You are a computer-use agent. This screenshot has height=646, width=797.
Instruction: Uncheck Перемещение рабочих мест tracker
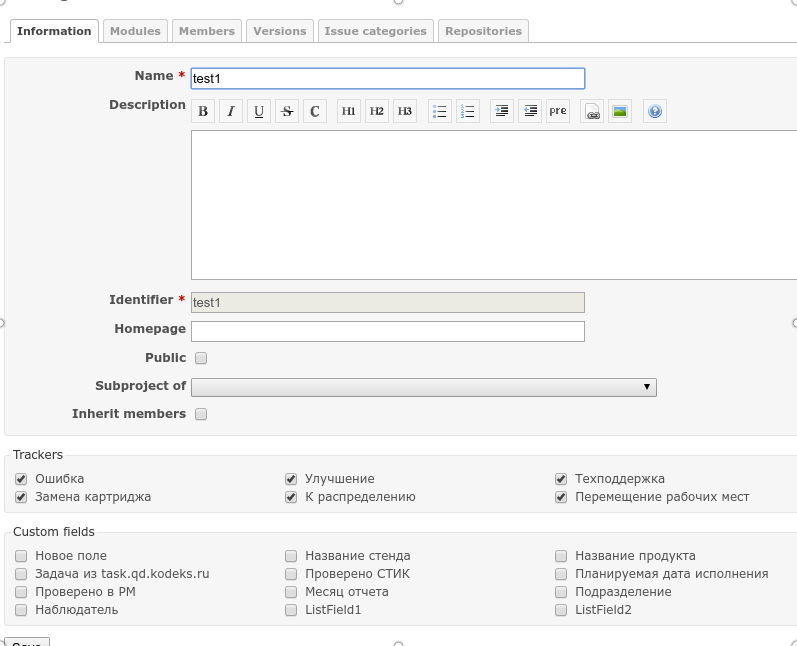(x=561, y=497)
